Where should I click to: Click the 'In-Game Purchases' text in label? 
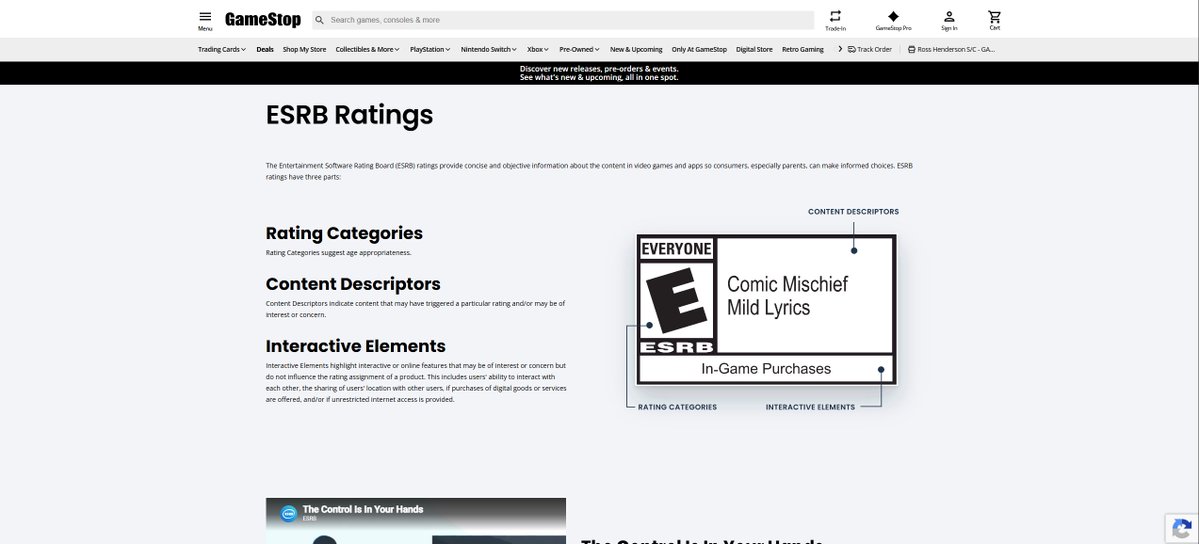[766, 369]
